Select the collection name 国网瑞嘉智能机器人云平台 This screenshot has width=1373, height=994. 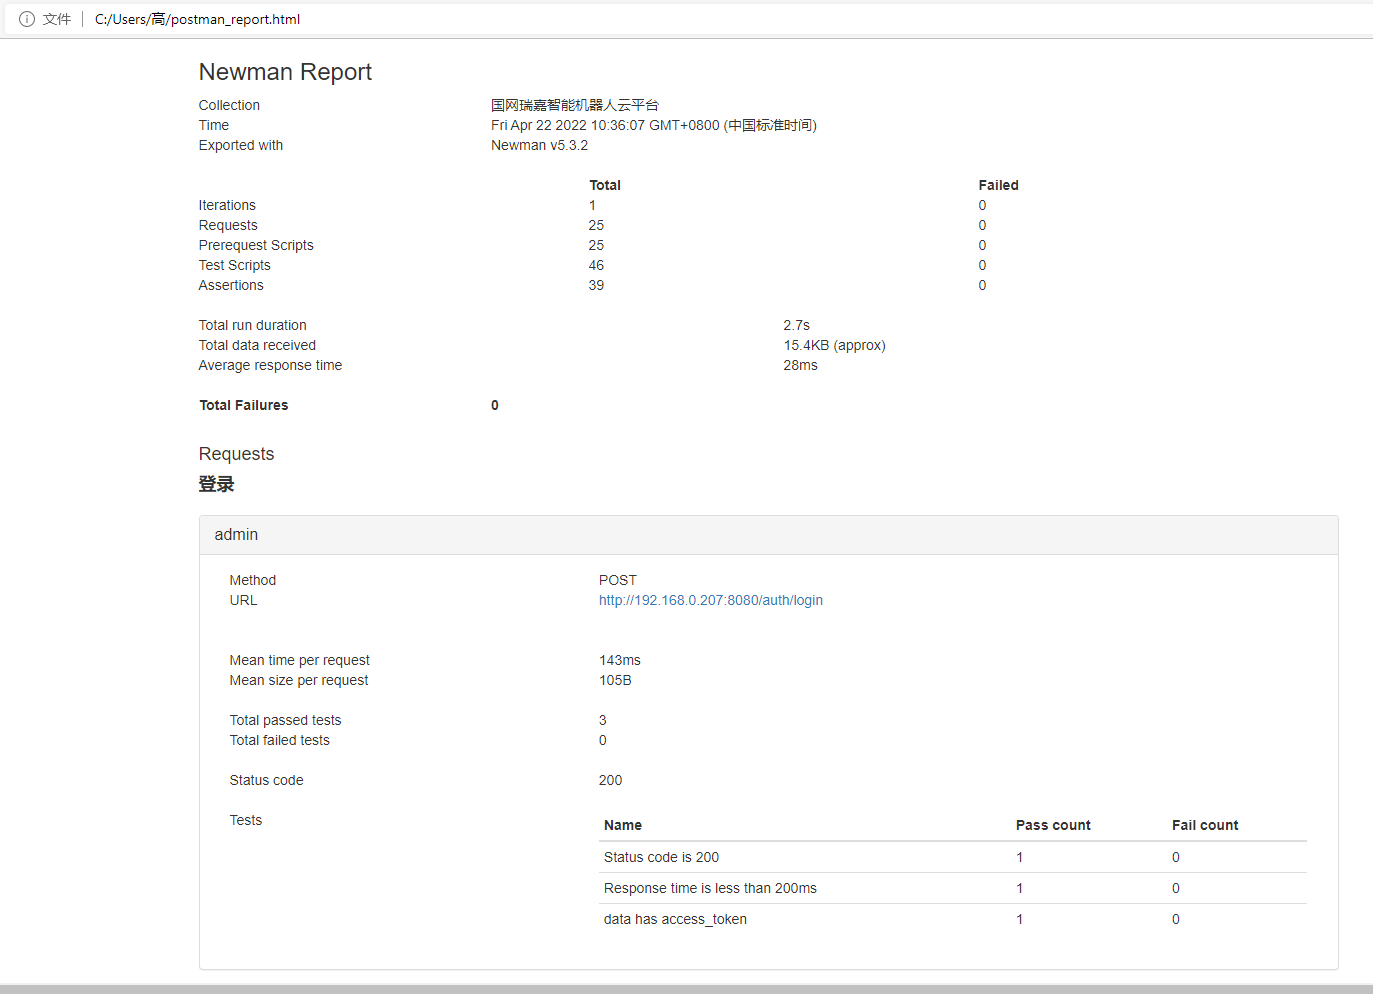(575, 105)
